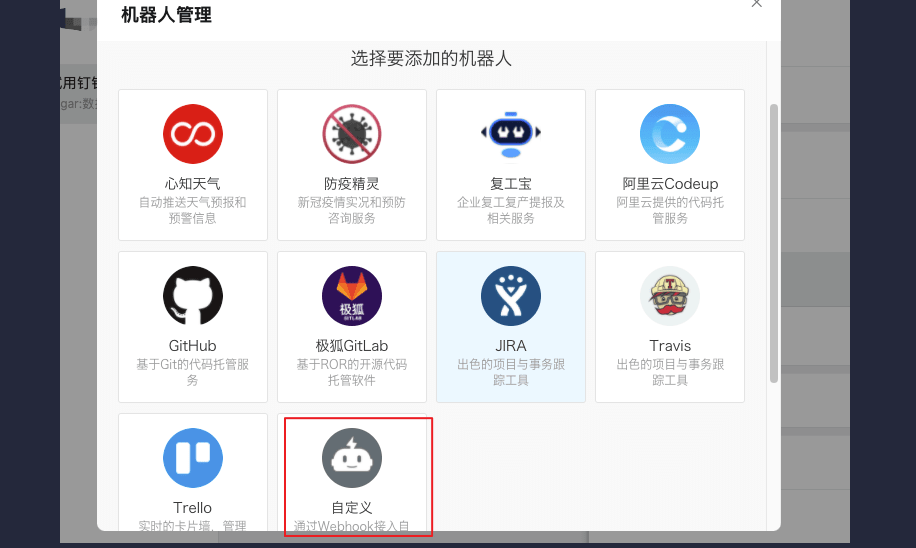This screenshot has height=548, width=916.
Task: Click the 自定义 title label
Action: click(352, 508)
